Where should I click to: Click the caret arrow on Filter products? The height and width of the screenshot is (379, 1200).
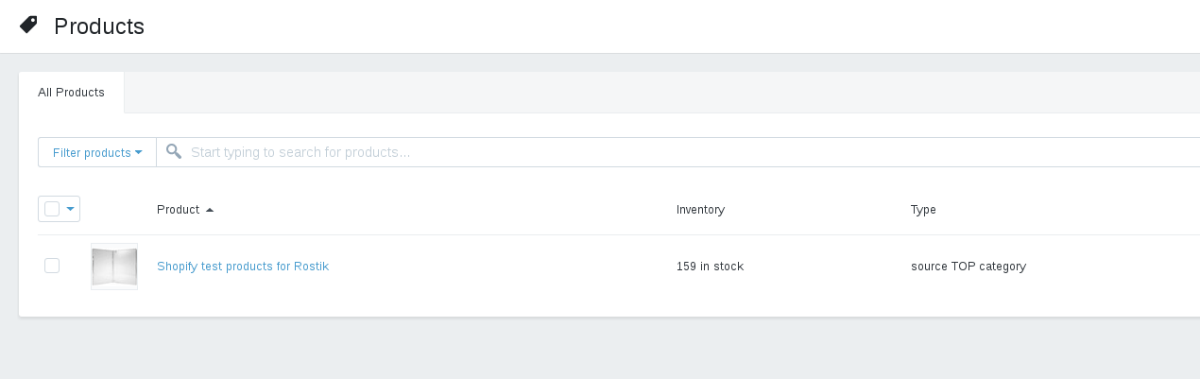tap(138, 153)
